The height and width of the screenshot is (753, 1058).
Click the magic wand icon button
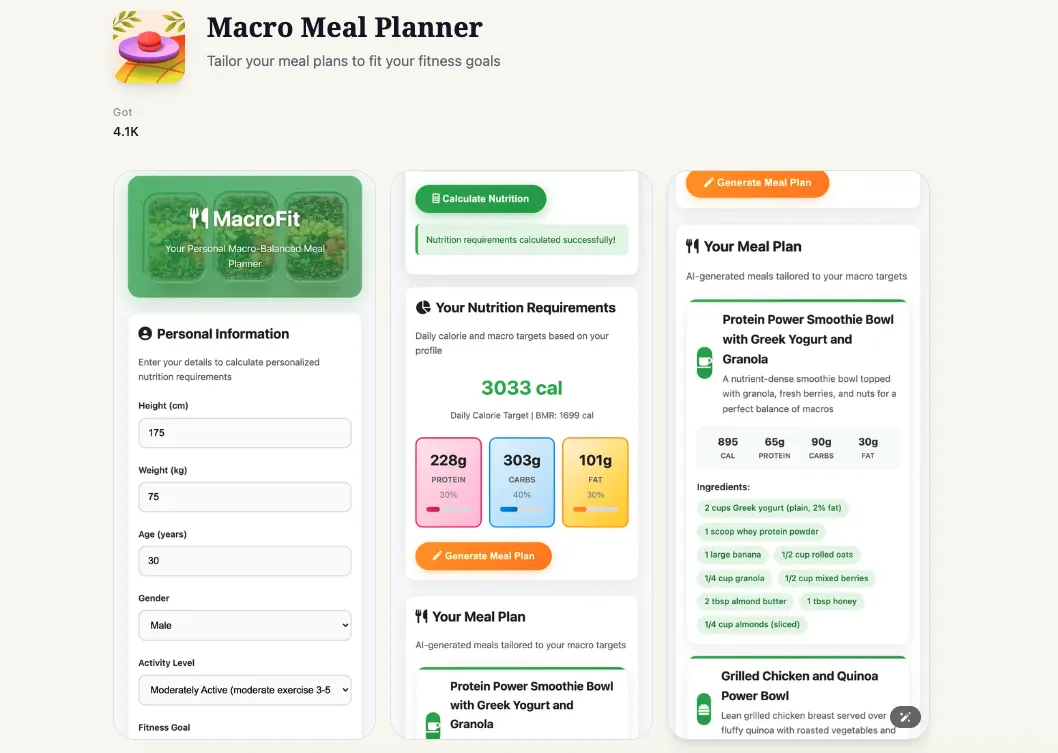tap(905, 716)
